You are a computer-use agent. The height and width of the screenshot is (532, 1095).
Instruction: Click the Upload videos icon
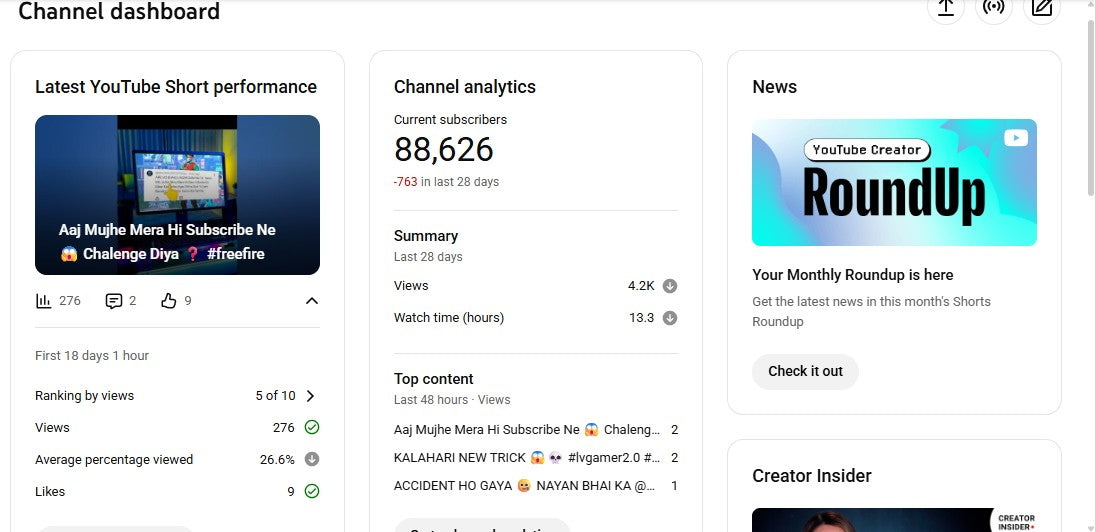coord(945,8)
